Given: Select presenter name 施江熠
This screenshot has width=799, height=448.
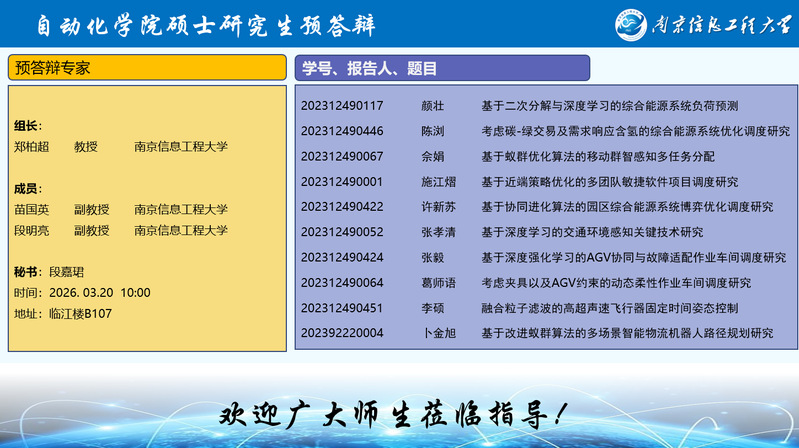Looking at the screenshot, I should click(x=438, y=182).
